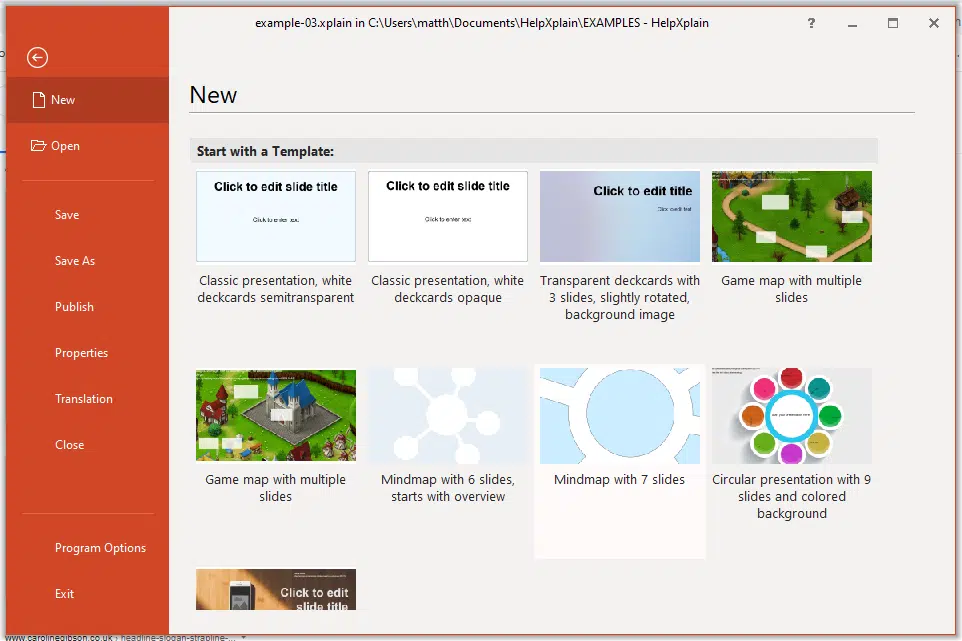Click the question mark help icon
The width and height of the screenshot is (962, 641).
(x=811, y=23)
